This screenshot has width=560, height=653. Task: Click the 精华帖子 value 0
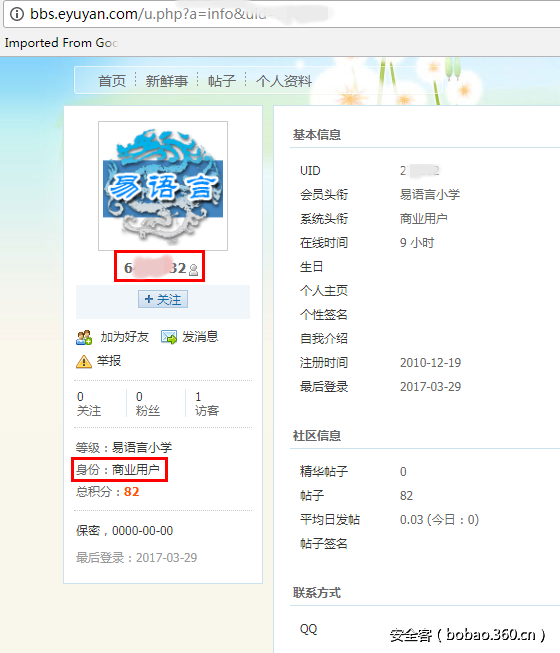coord(403,472)
